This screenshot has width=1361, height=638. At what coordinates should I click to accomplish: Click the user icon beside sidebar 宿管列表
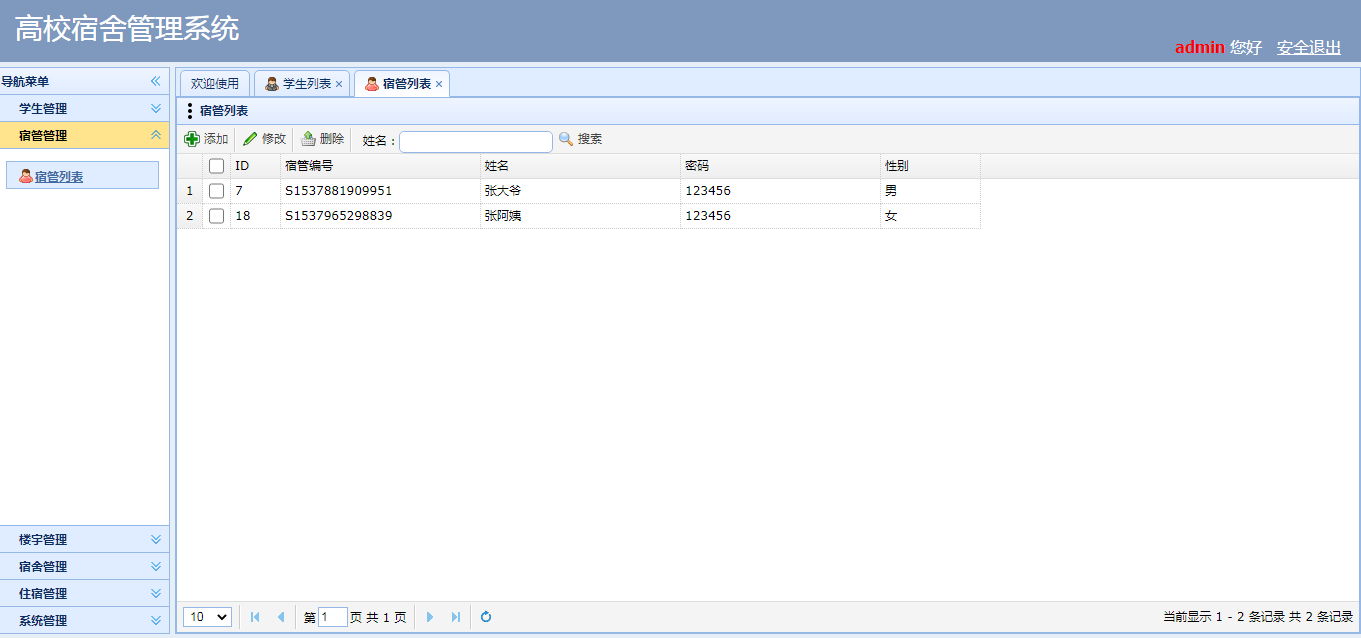click(26, 176)
